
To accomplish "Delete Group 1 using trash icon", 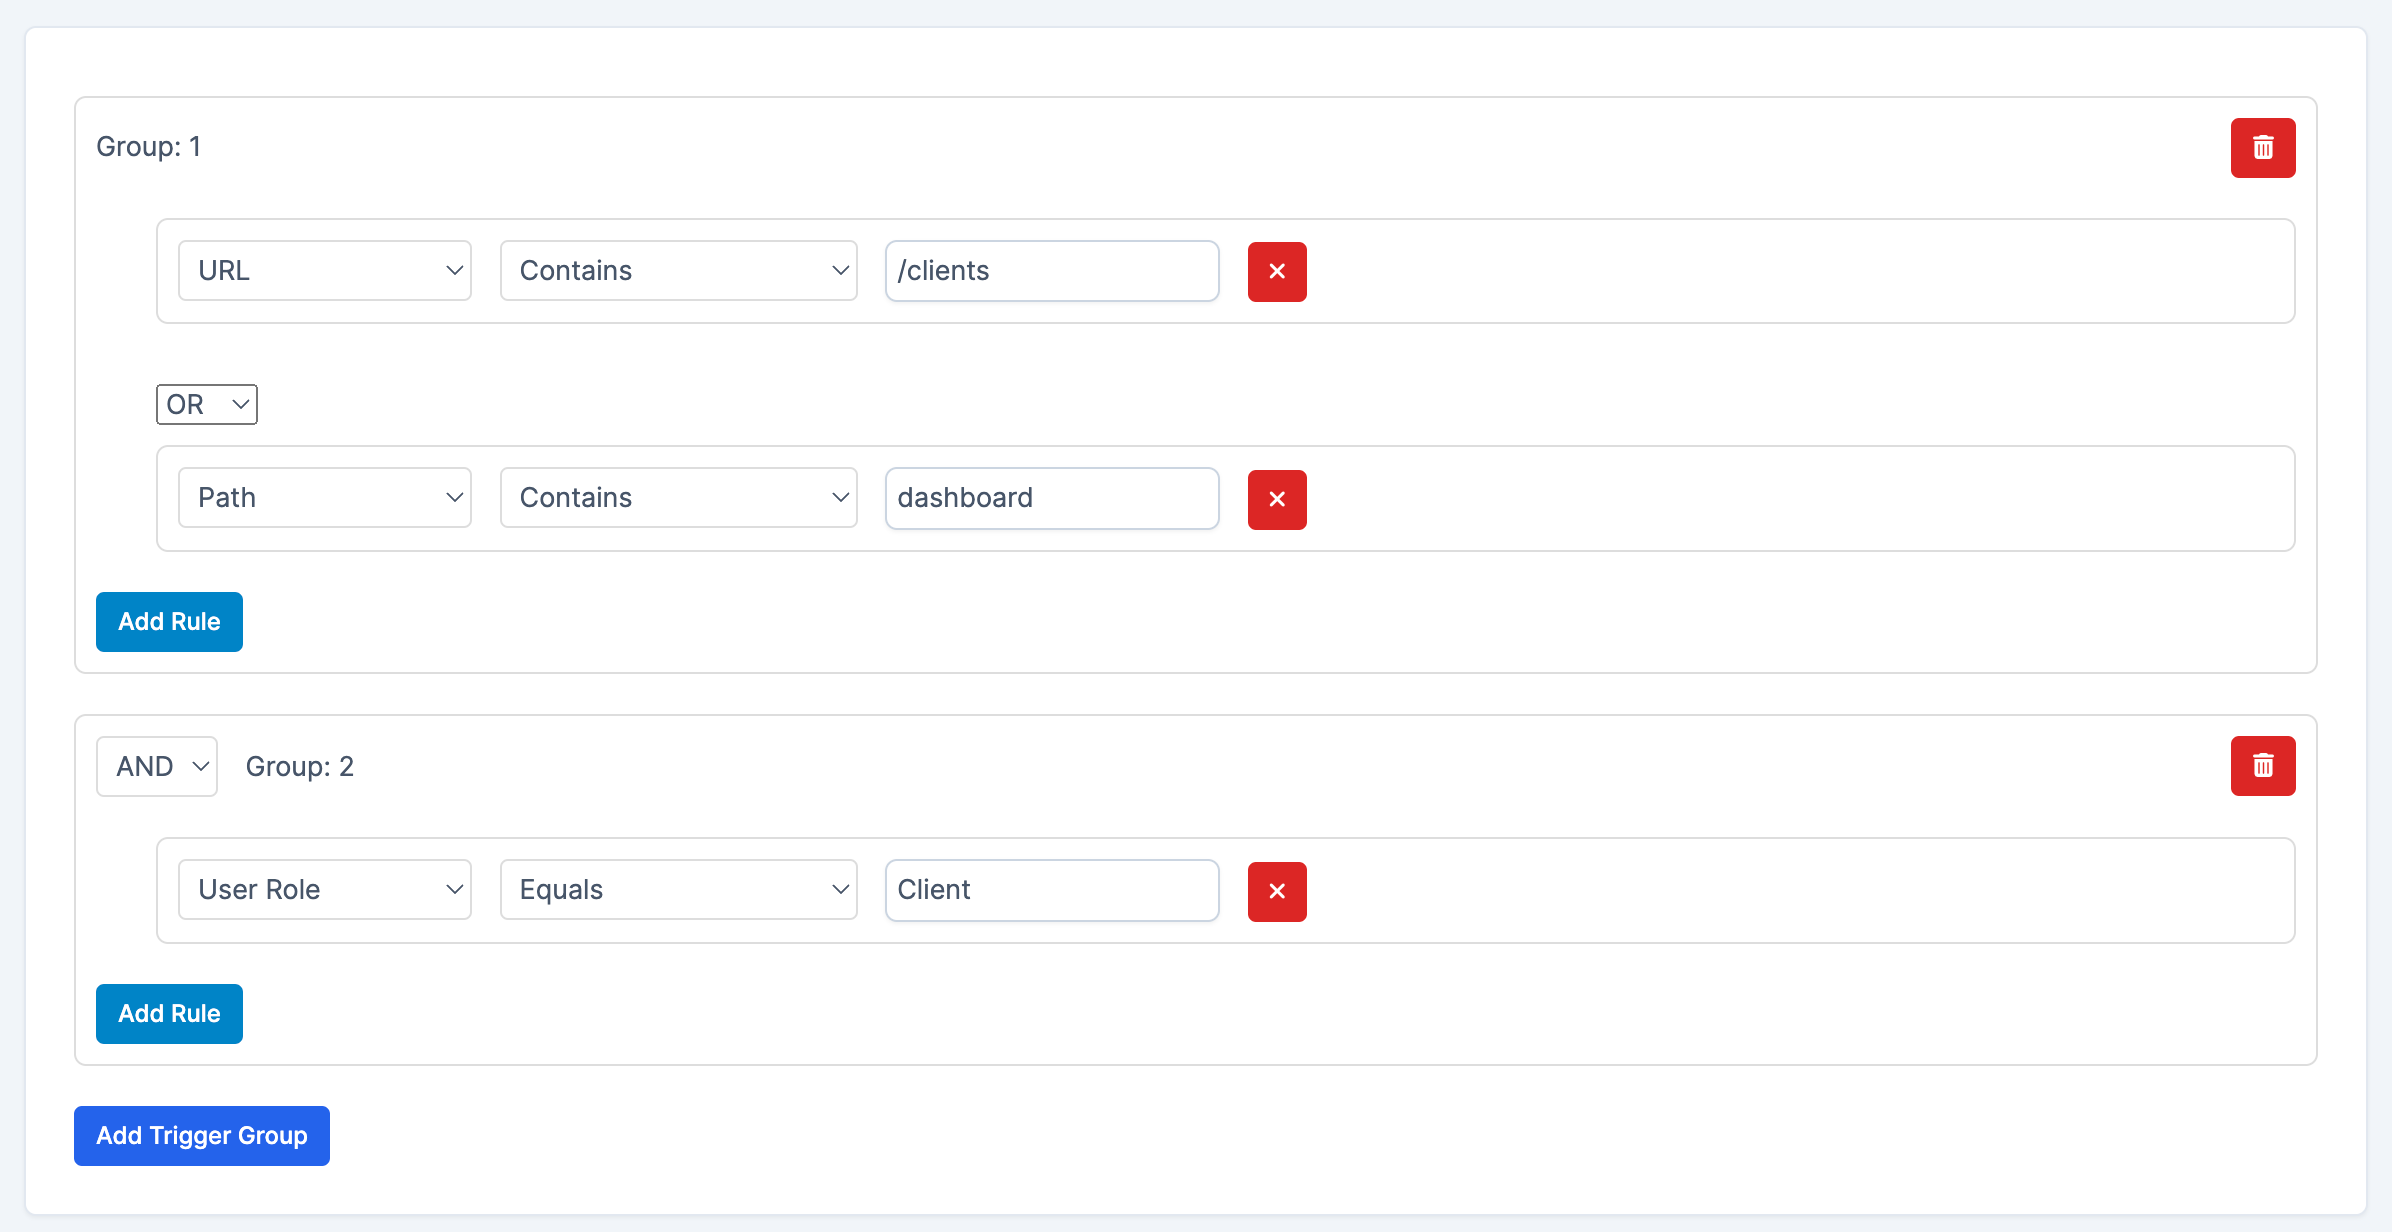I will 2262,148.
